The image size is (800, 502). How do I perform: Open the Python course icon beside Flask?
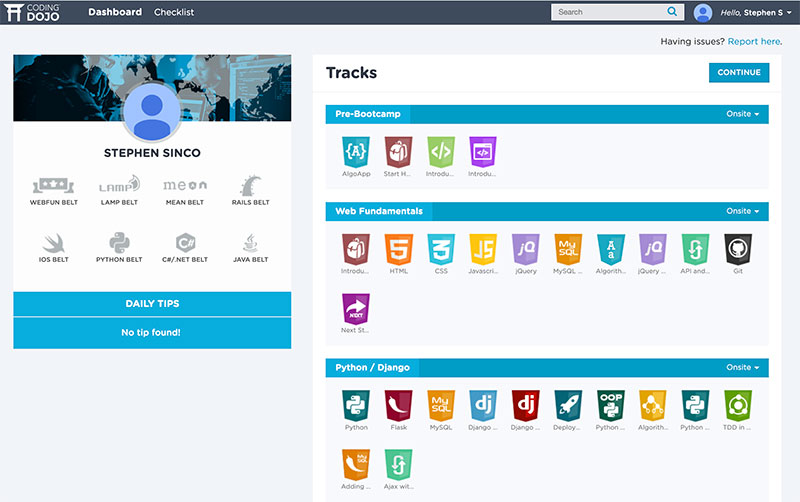pyautogui.click(x=356, y=406)
